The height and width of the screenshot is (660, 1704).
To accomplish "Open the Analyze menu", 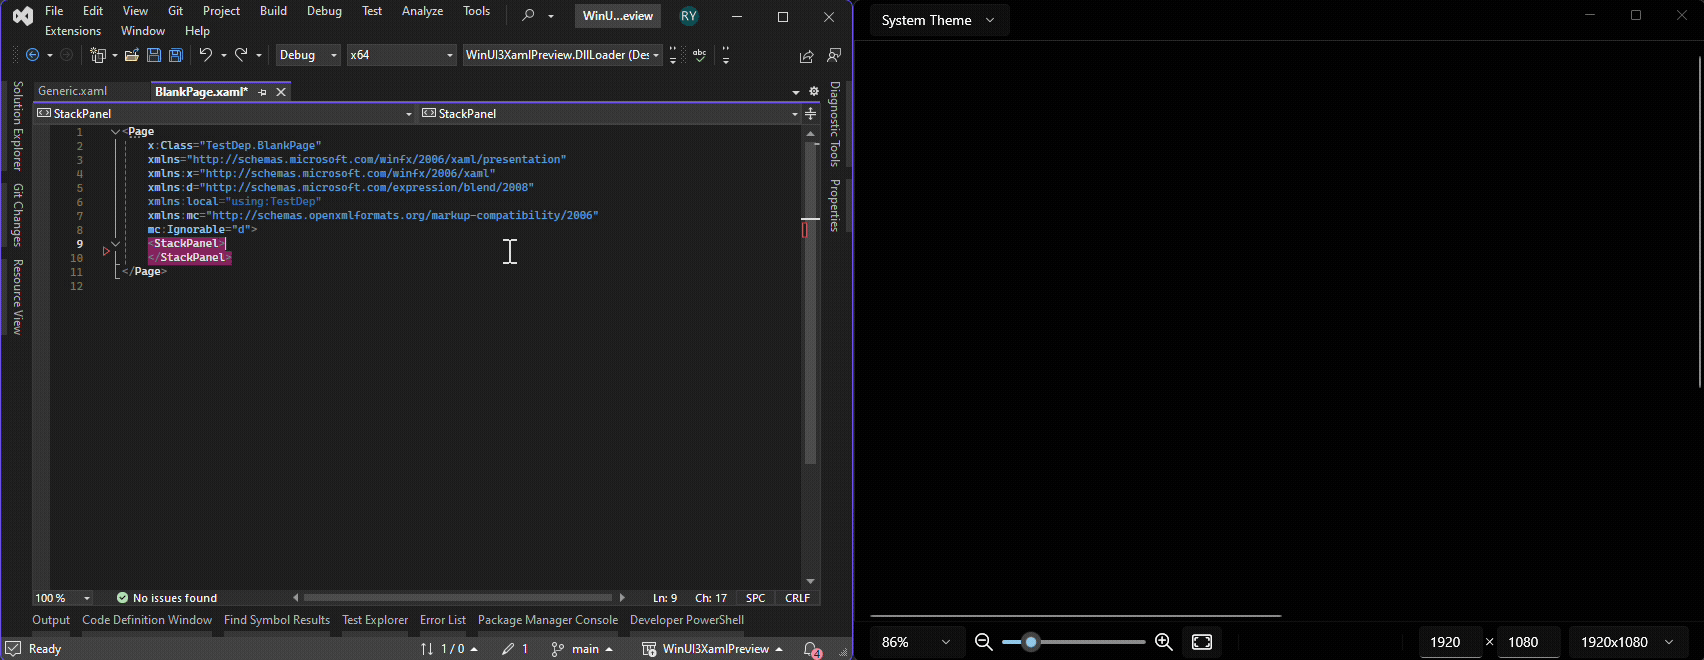I will tap(422, 11).
